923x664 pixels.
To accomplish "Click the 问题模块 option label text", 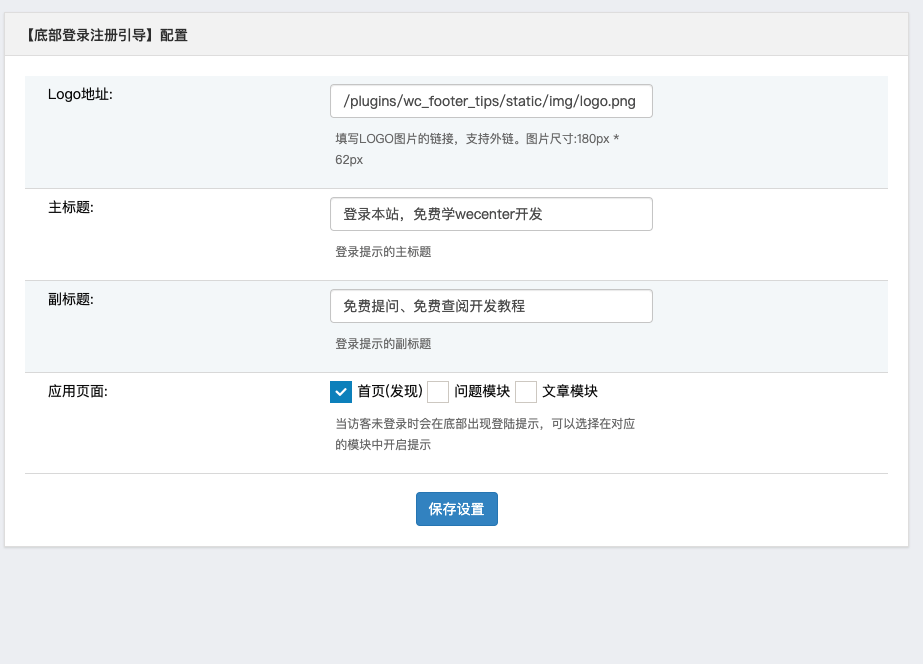I will click(482, 391).
